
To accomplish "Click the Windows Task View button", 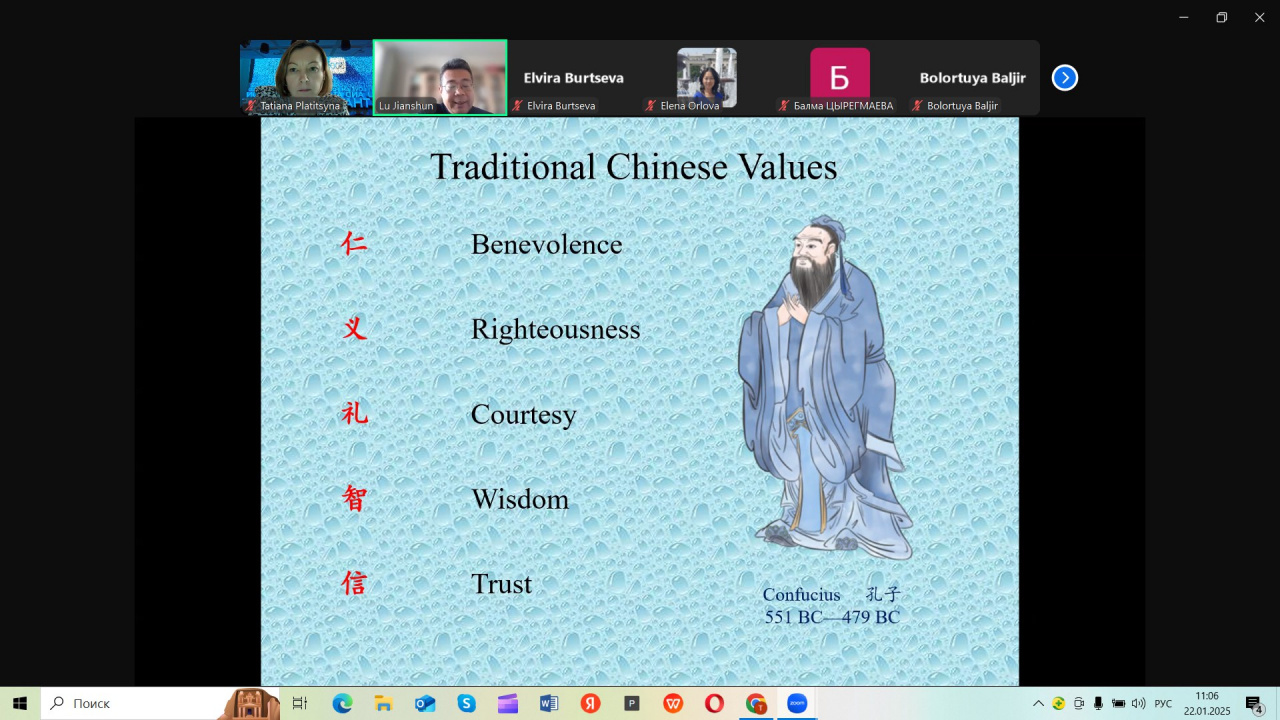I will tap(299, 703).
